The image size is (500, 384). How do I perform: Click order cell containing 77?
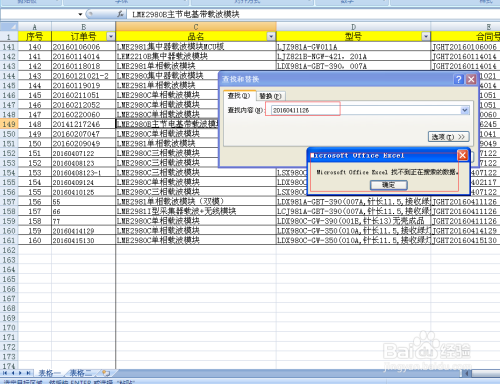point(84,221)
